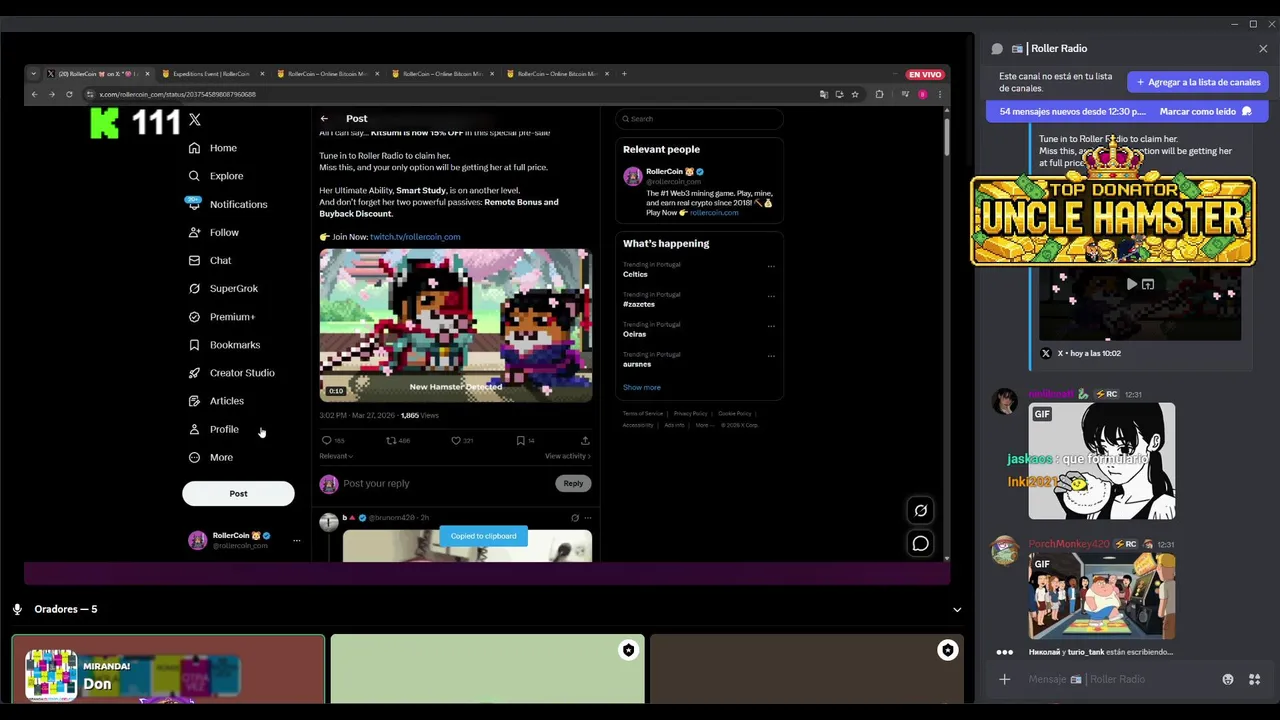Open the options ellipsis on brunom420 reply
This screenshot has height=720, width=1280.
588,517
